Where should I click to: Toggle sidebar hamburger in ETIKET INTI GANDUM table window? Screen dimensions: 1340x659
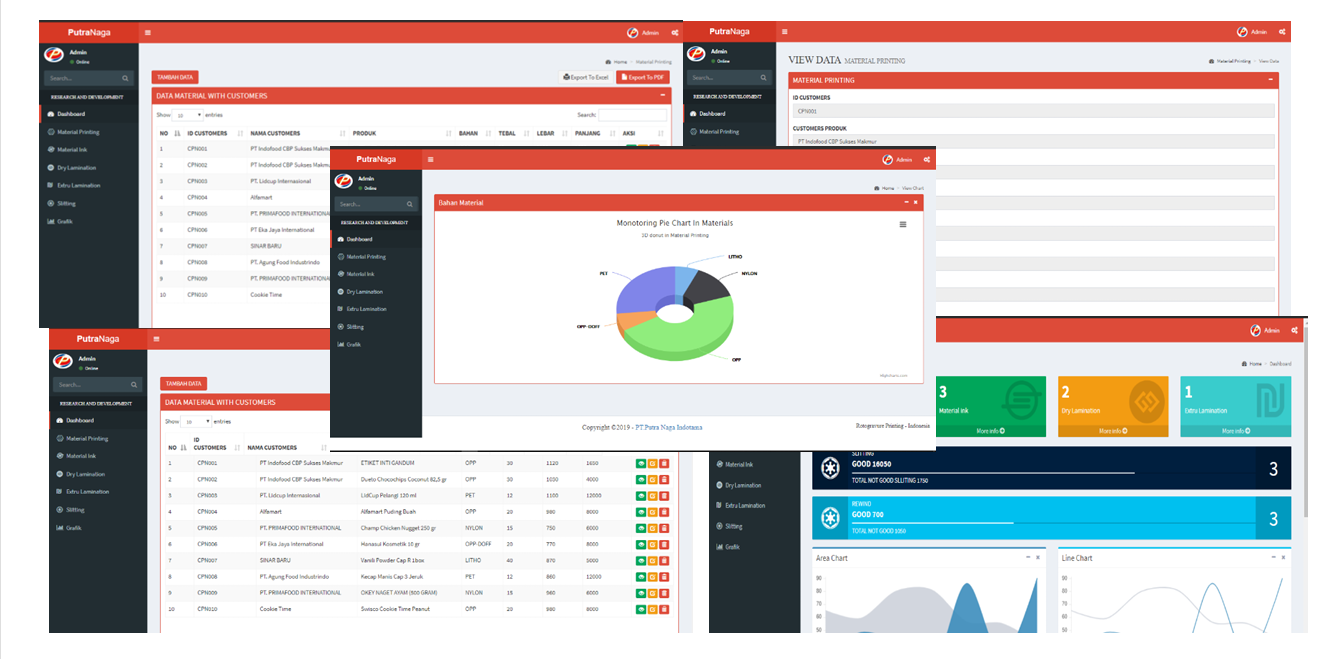(156, 339)
